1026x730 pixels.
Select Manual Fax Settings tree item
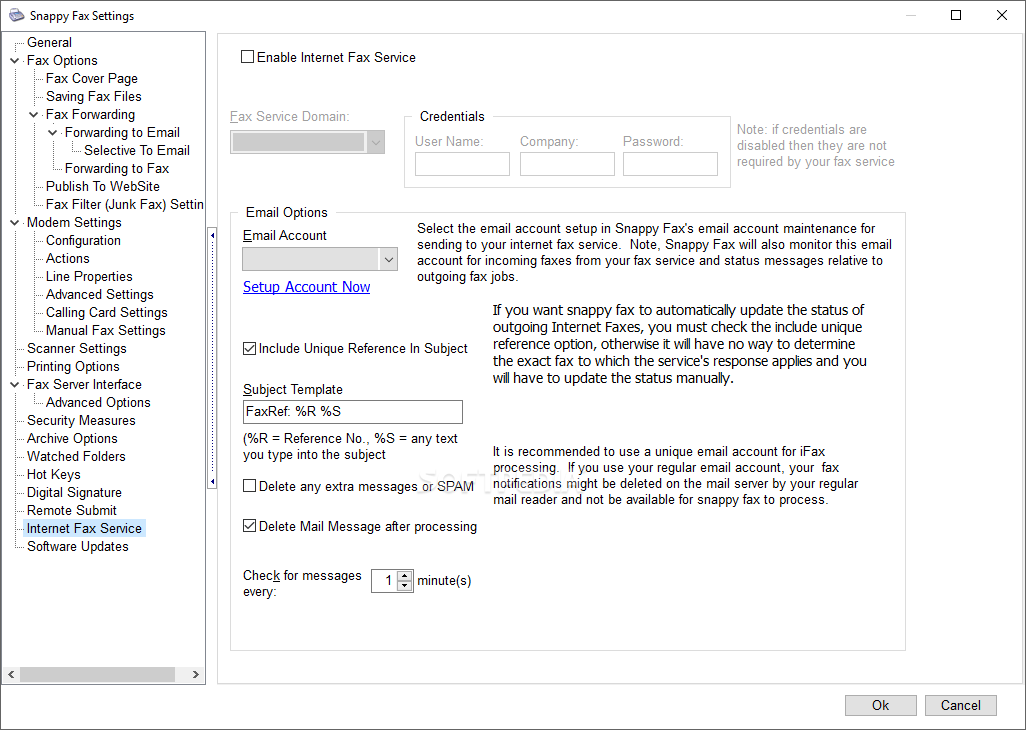pyautogui.click(x=105, y=330)
